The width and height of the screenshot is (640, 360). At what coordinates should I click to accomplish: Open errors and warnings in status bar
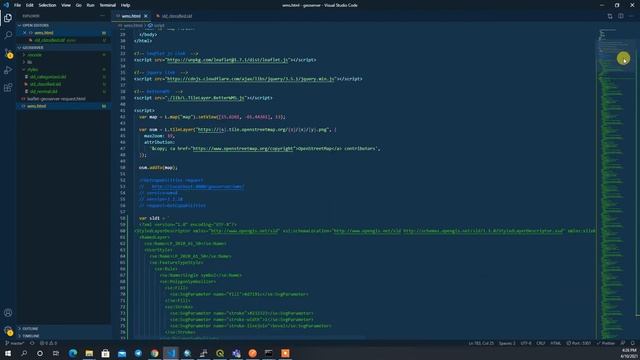tap(48, 343)
